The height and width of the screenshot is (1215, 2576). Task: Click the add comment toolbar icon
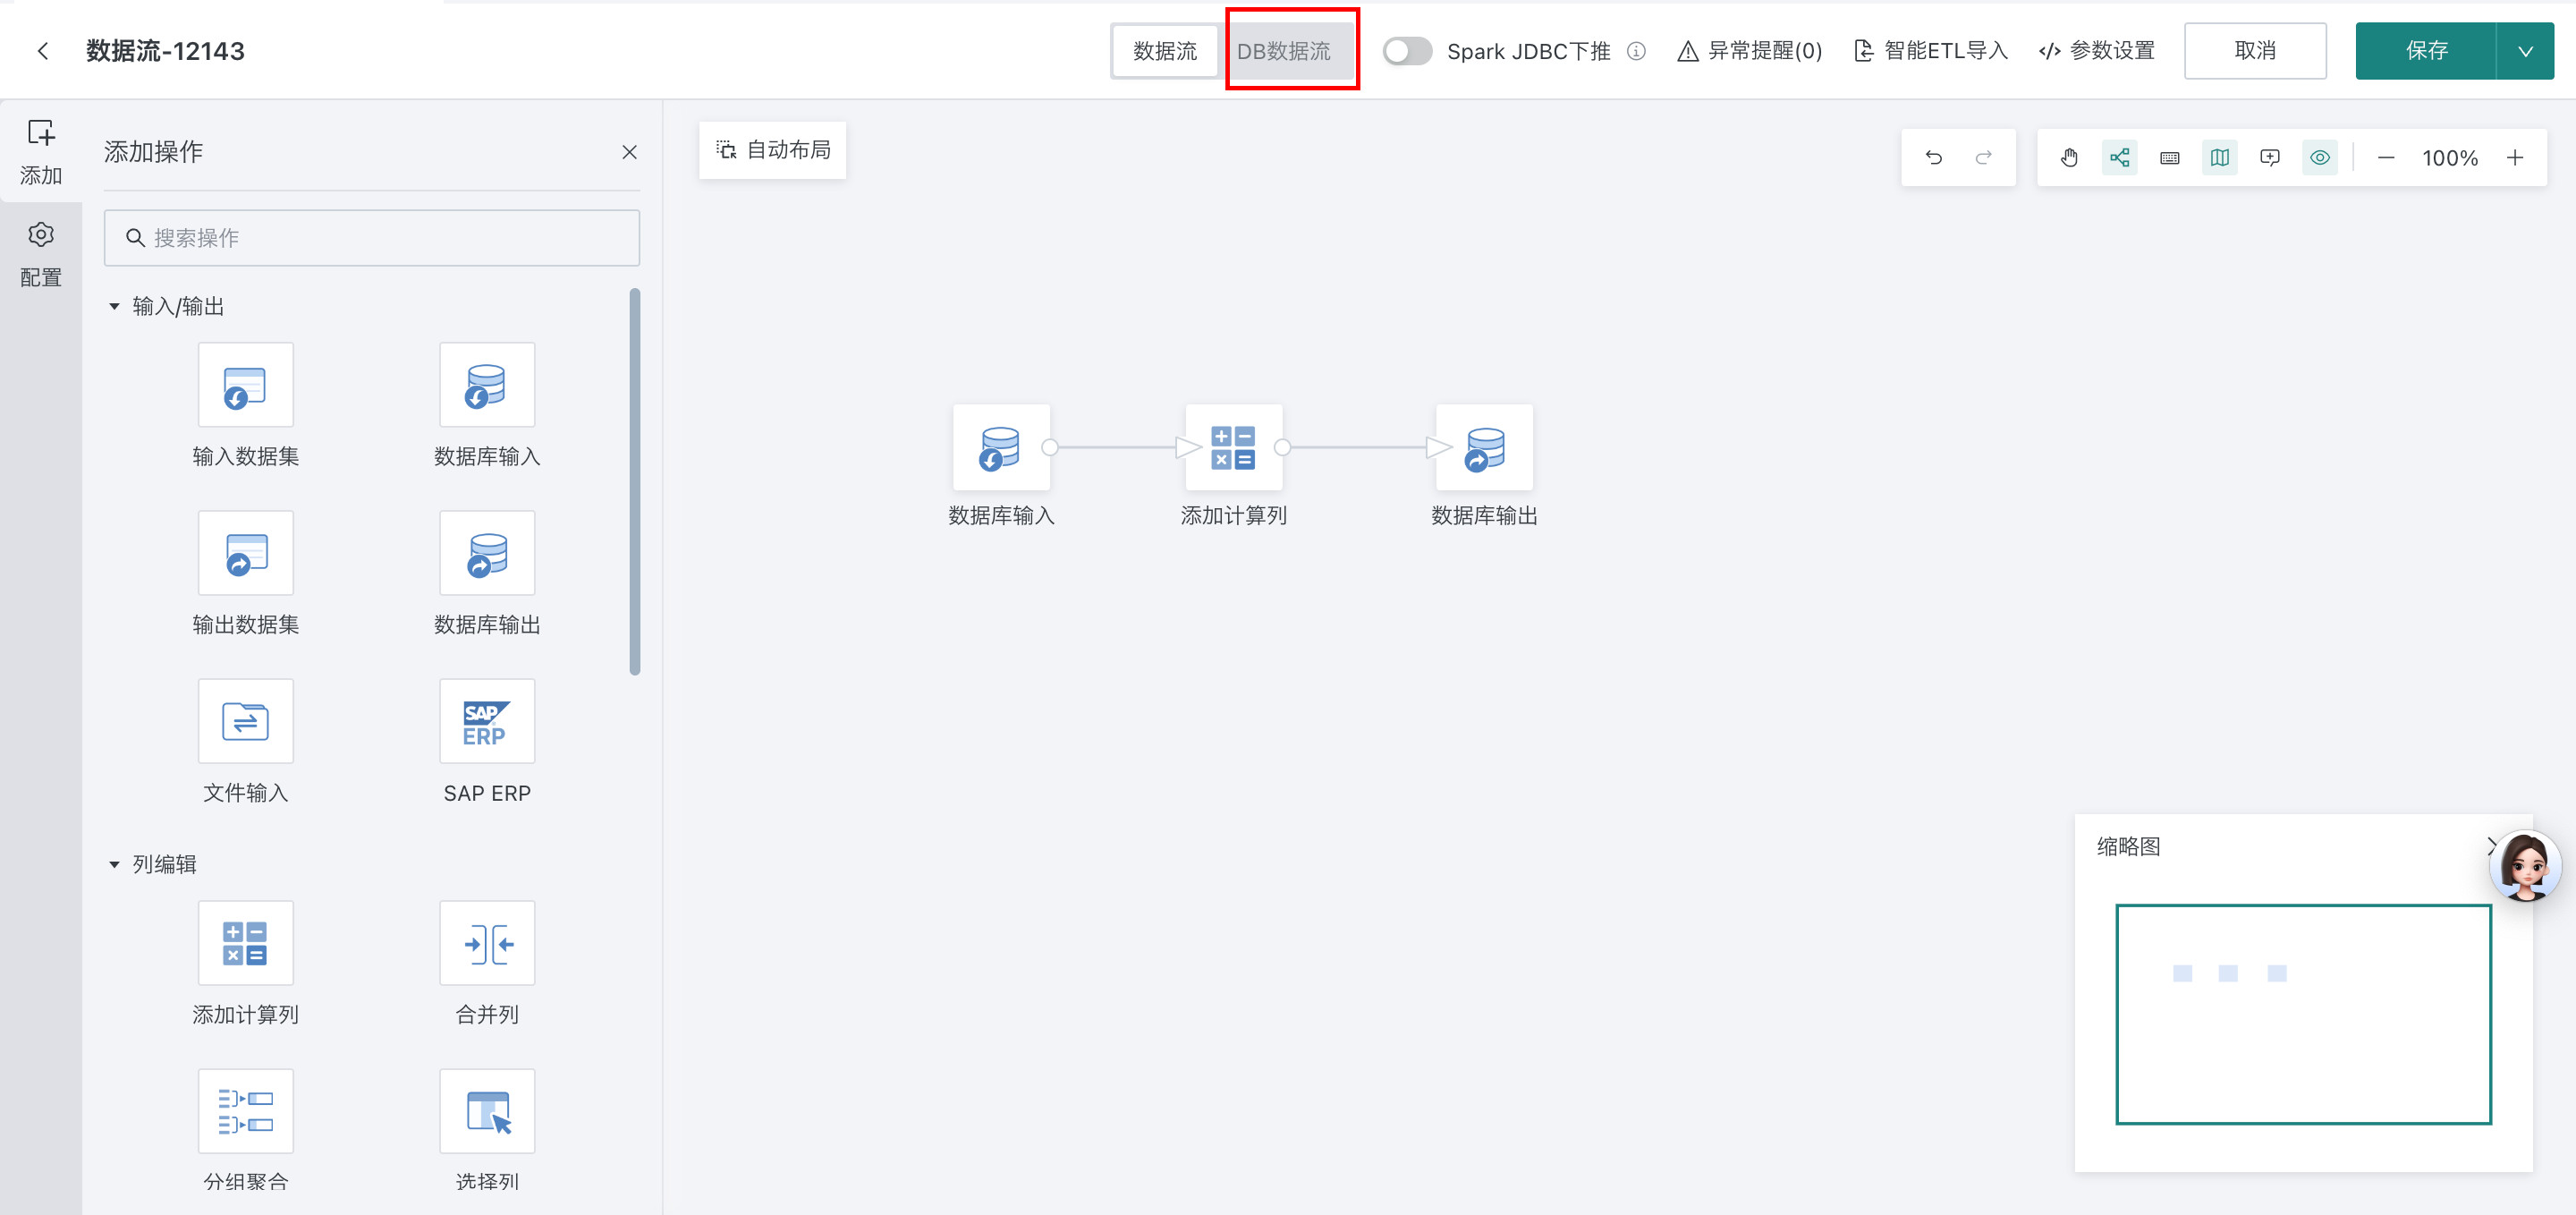coord(2269,158)
